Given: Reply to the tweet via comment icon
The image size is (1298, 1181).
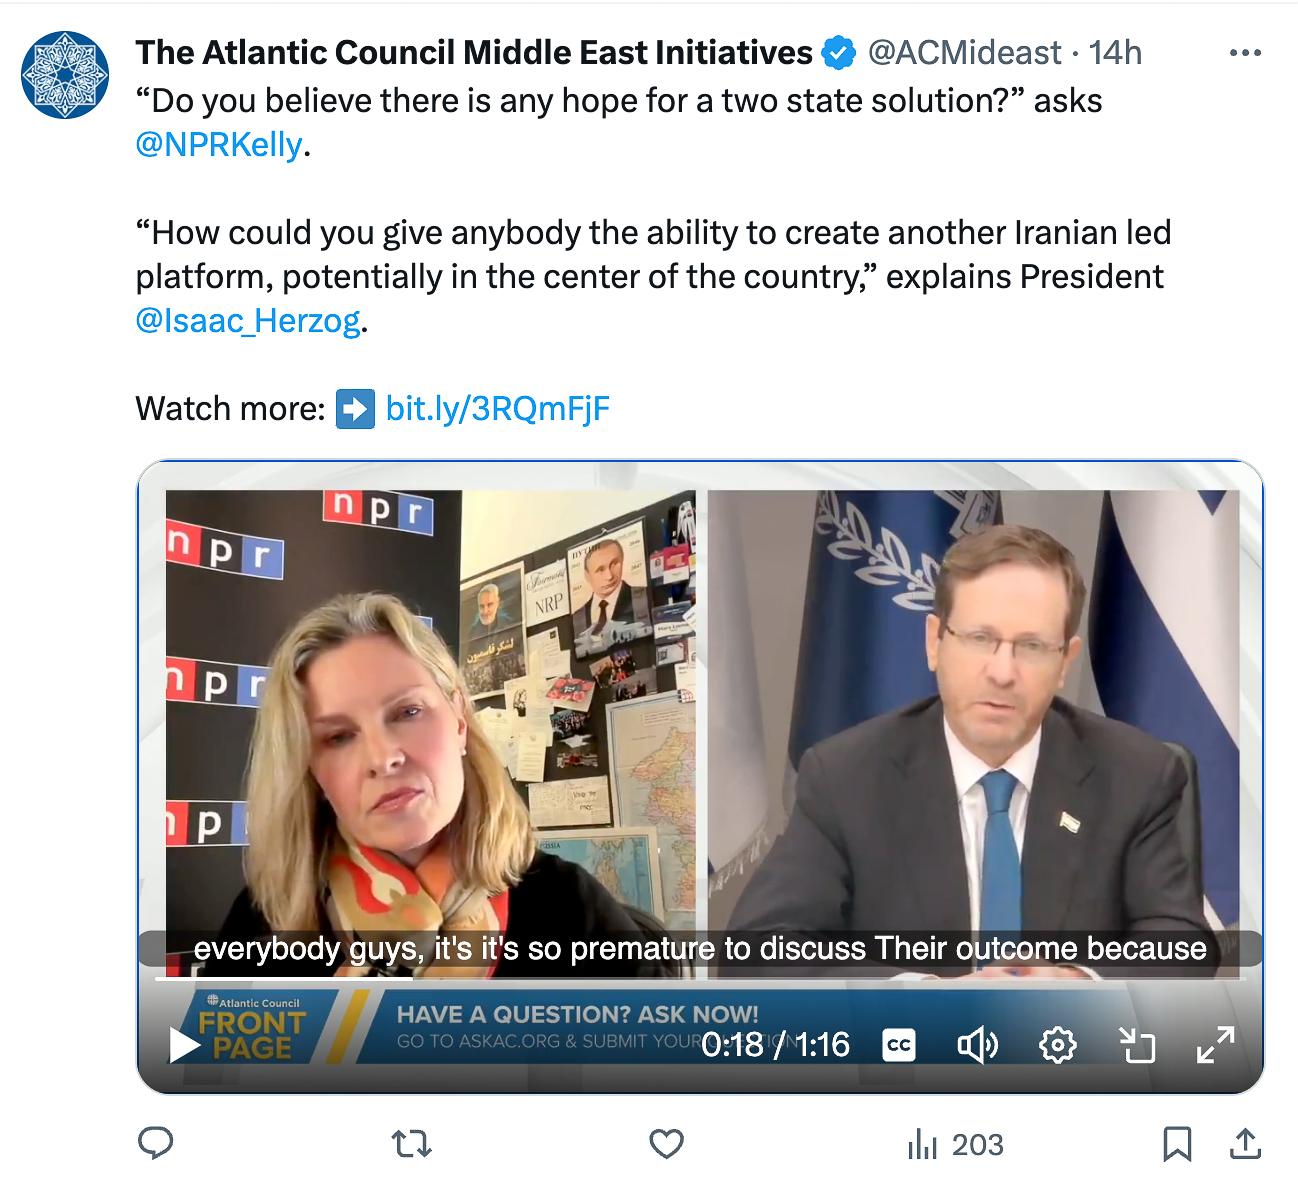Looking at the screenshot, I should pos(156,1144).
